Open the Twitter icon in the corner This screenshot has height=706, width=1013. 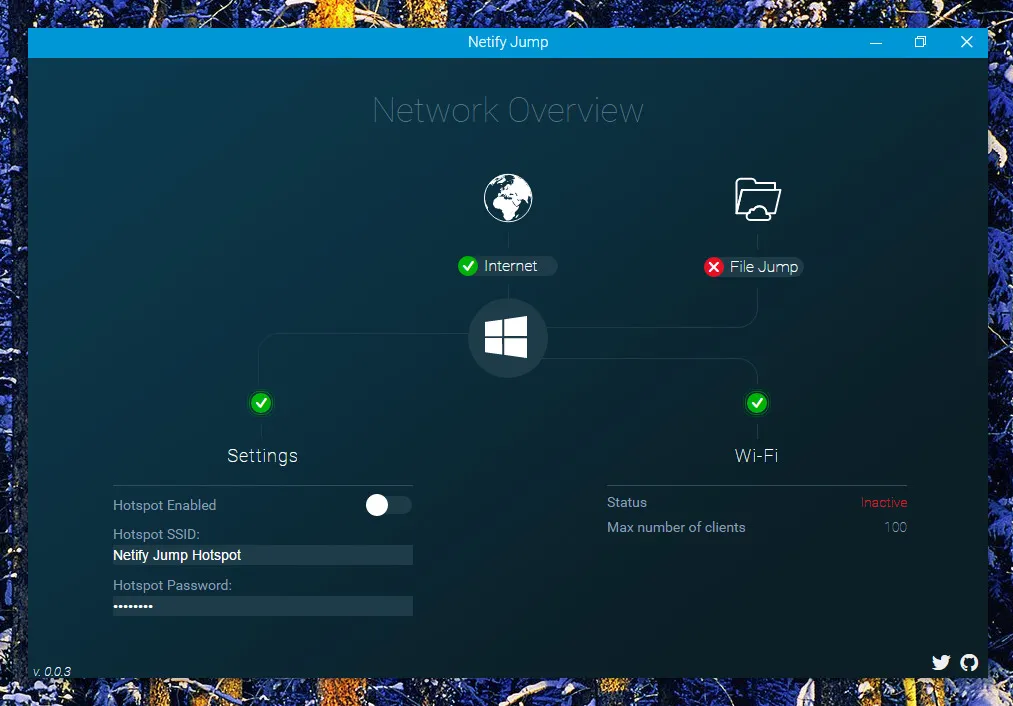pos(941,662)
